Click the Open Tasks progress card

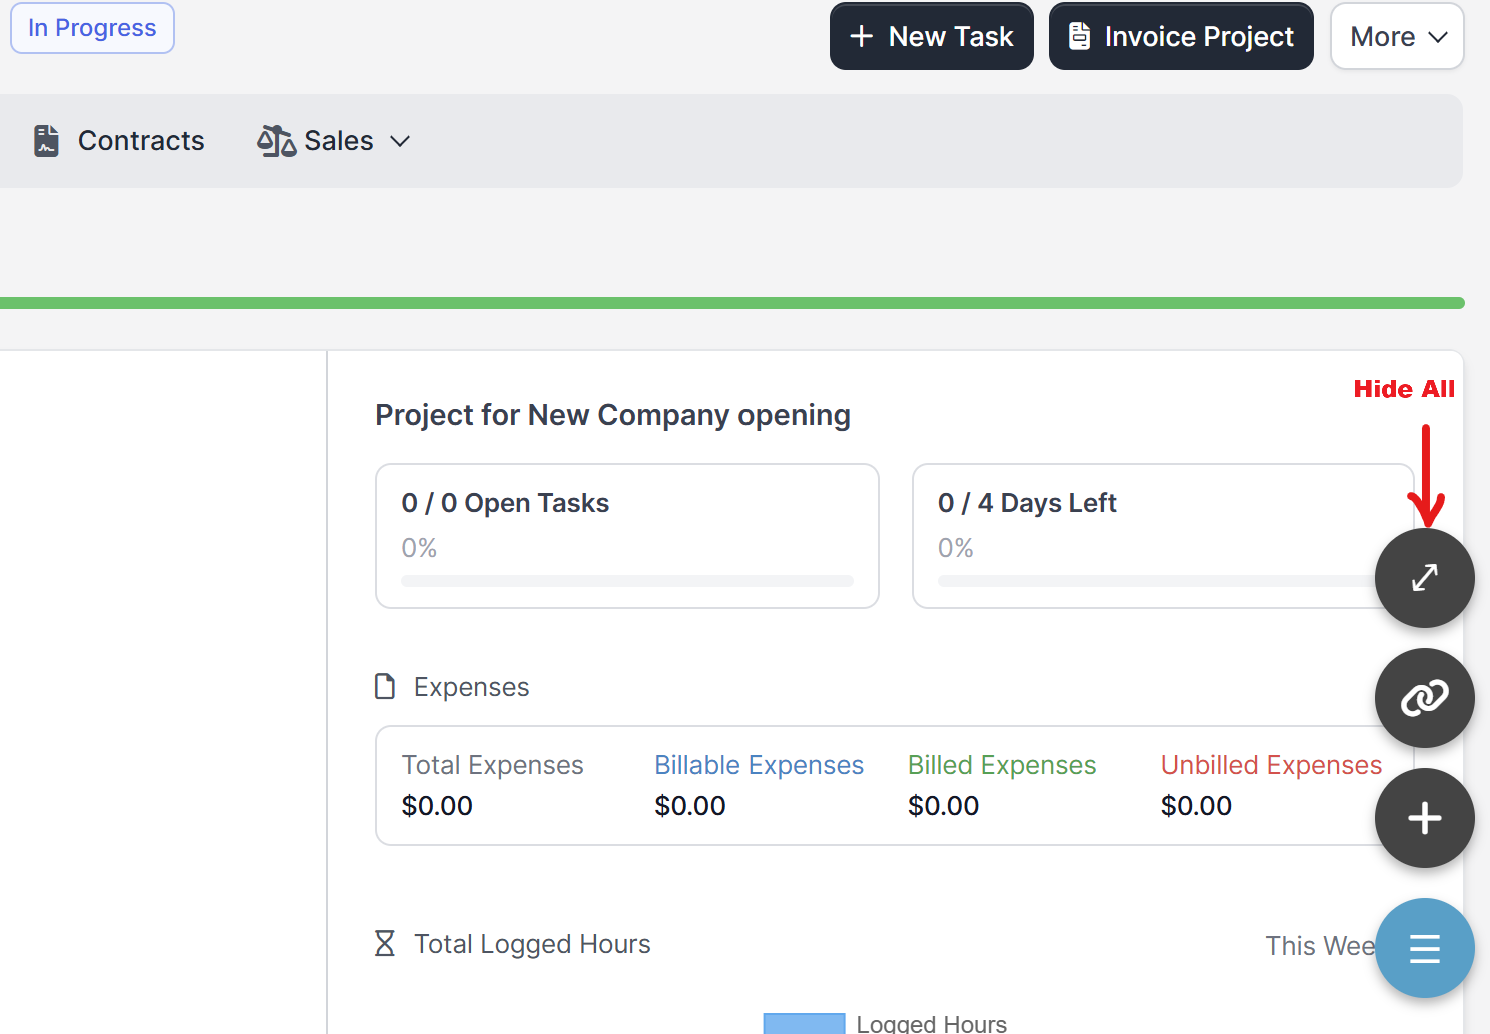pos(627,536)
